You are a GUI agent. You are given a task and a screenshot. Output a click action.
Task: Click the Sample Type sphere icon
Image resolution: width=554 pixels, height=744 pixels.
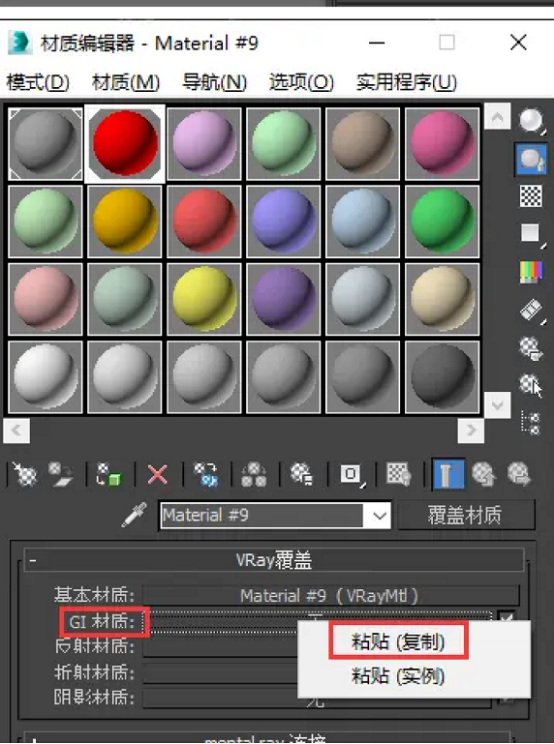coord(531,121)
